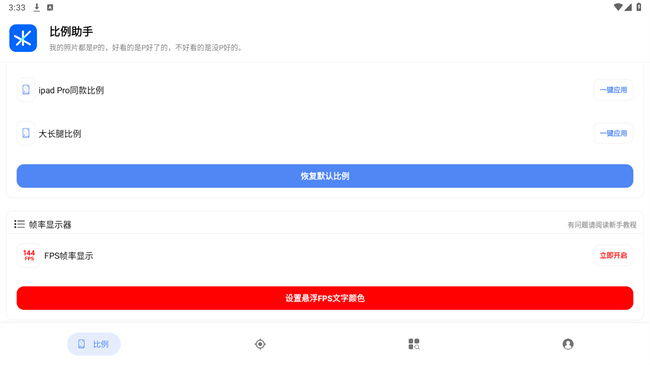Open the grid search tab icon
The height and width of the screenshot is (365, 650).
coord(414,344)
